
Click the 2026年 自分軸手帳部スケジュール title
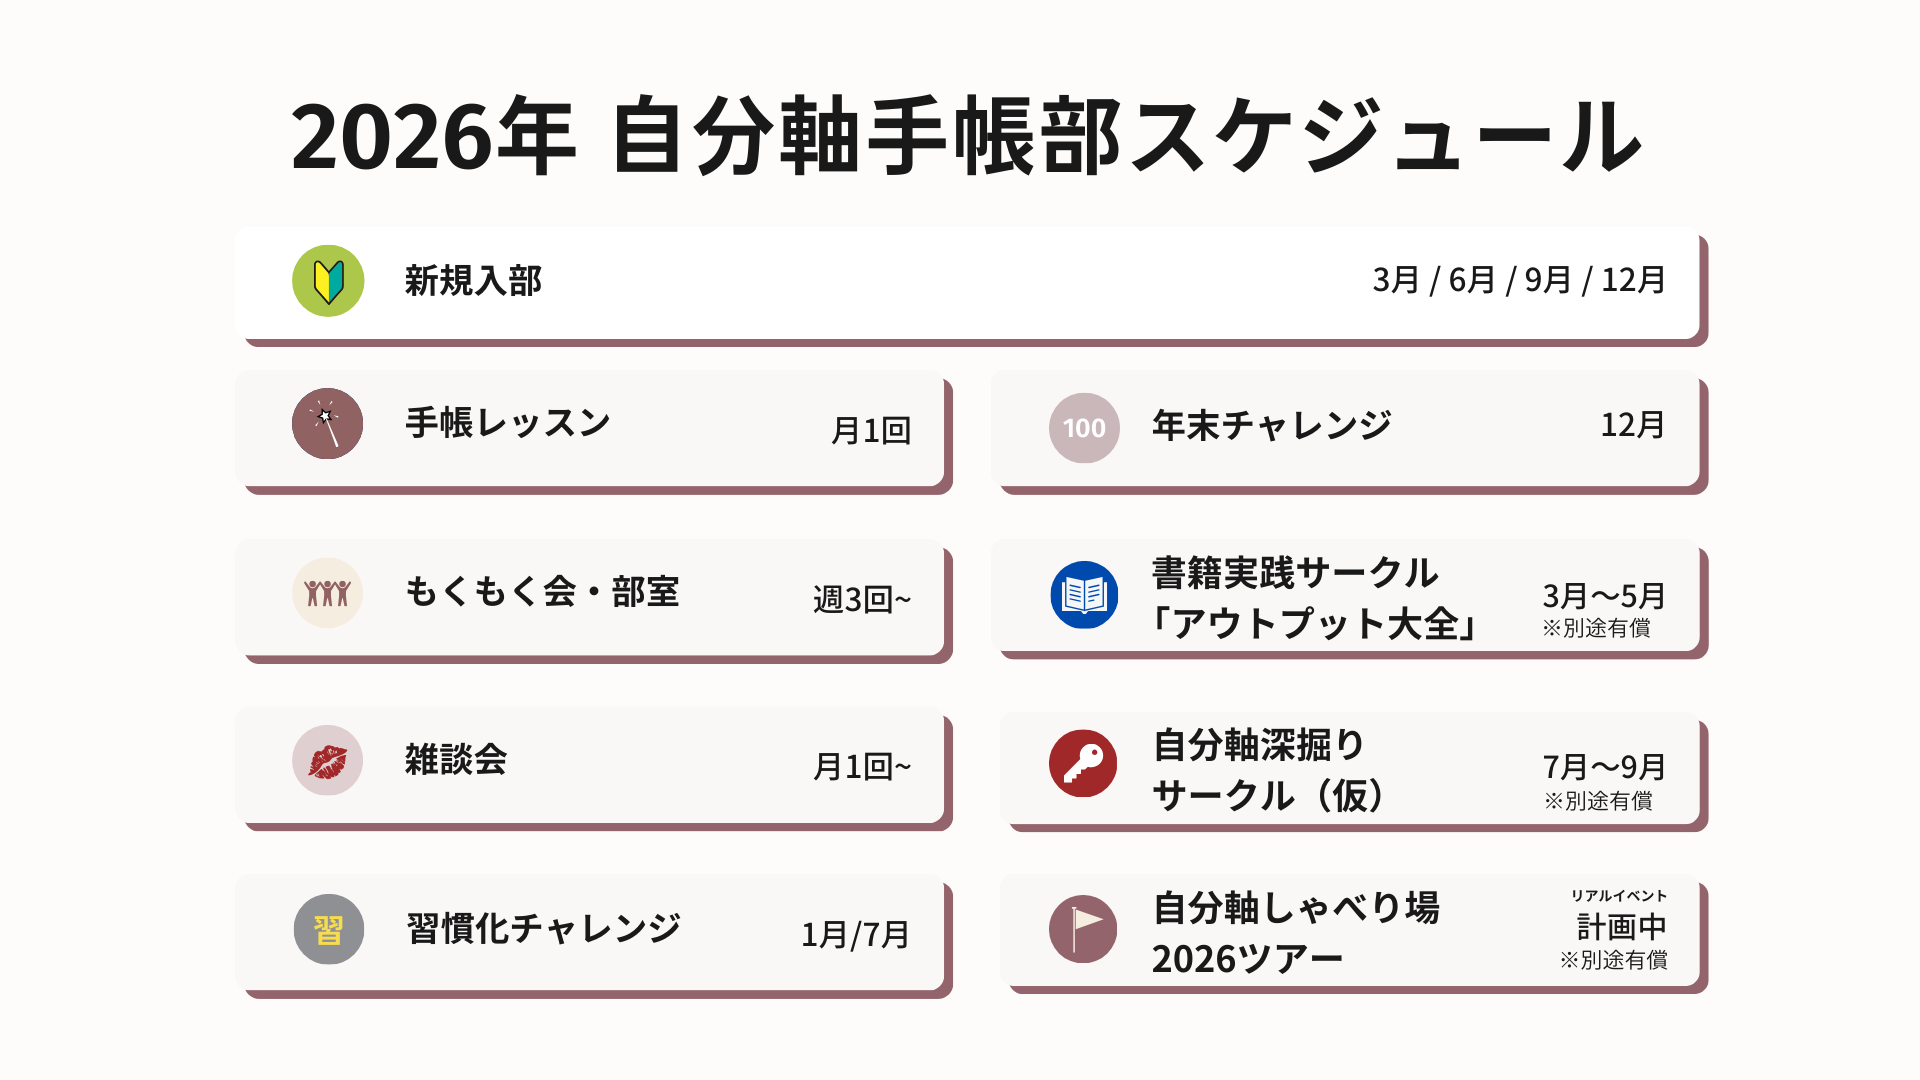(x=965, y=137)
